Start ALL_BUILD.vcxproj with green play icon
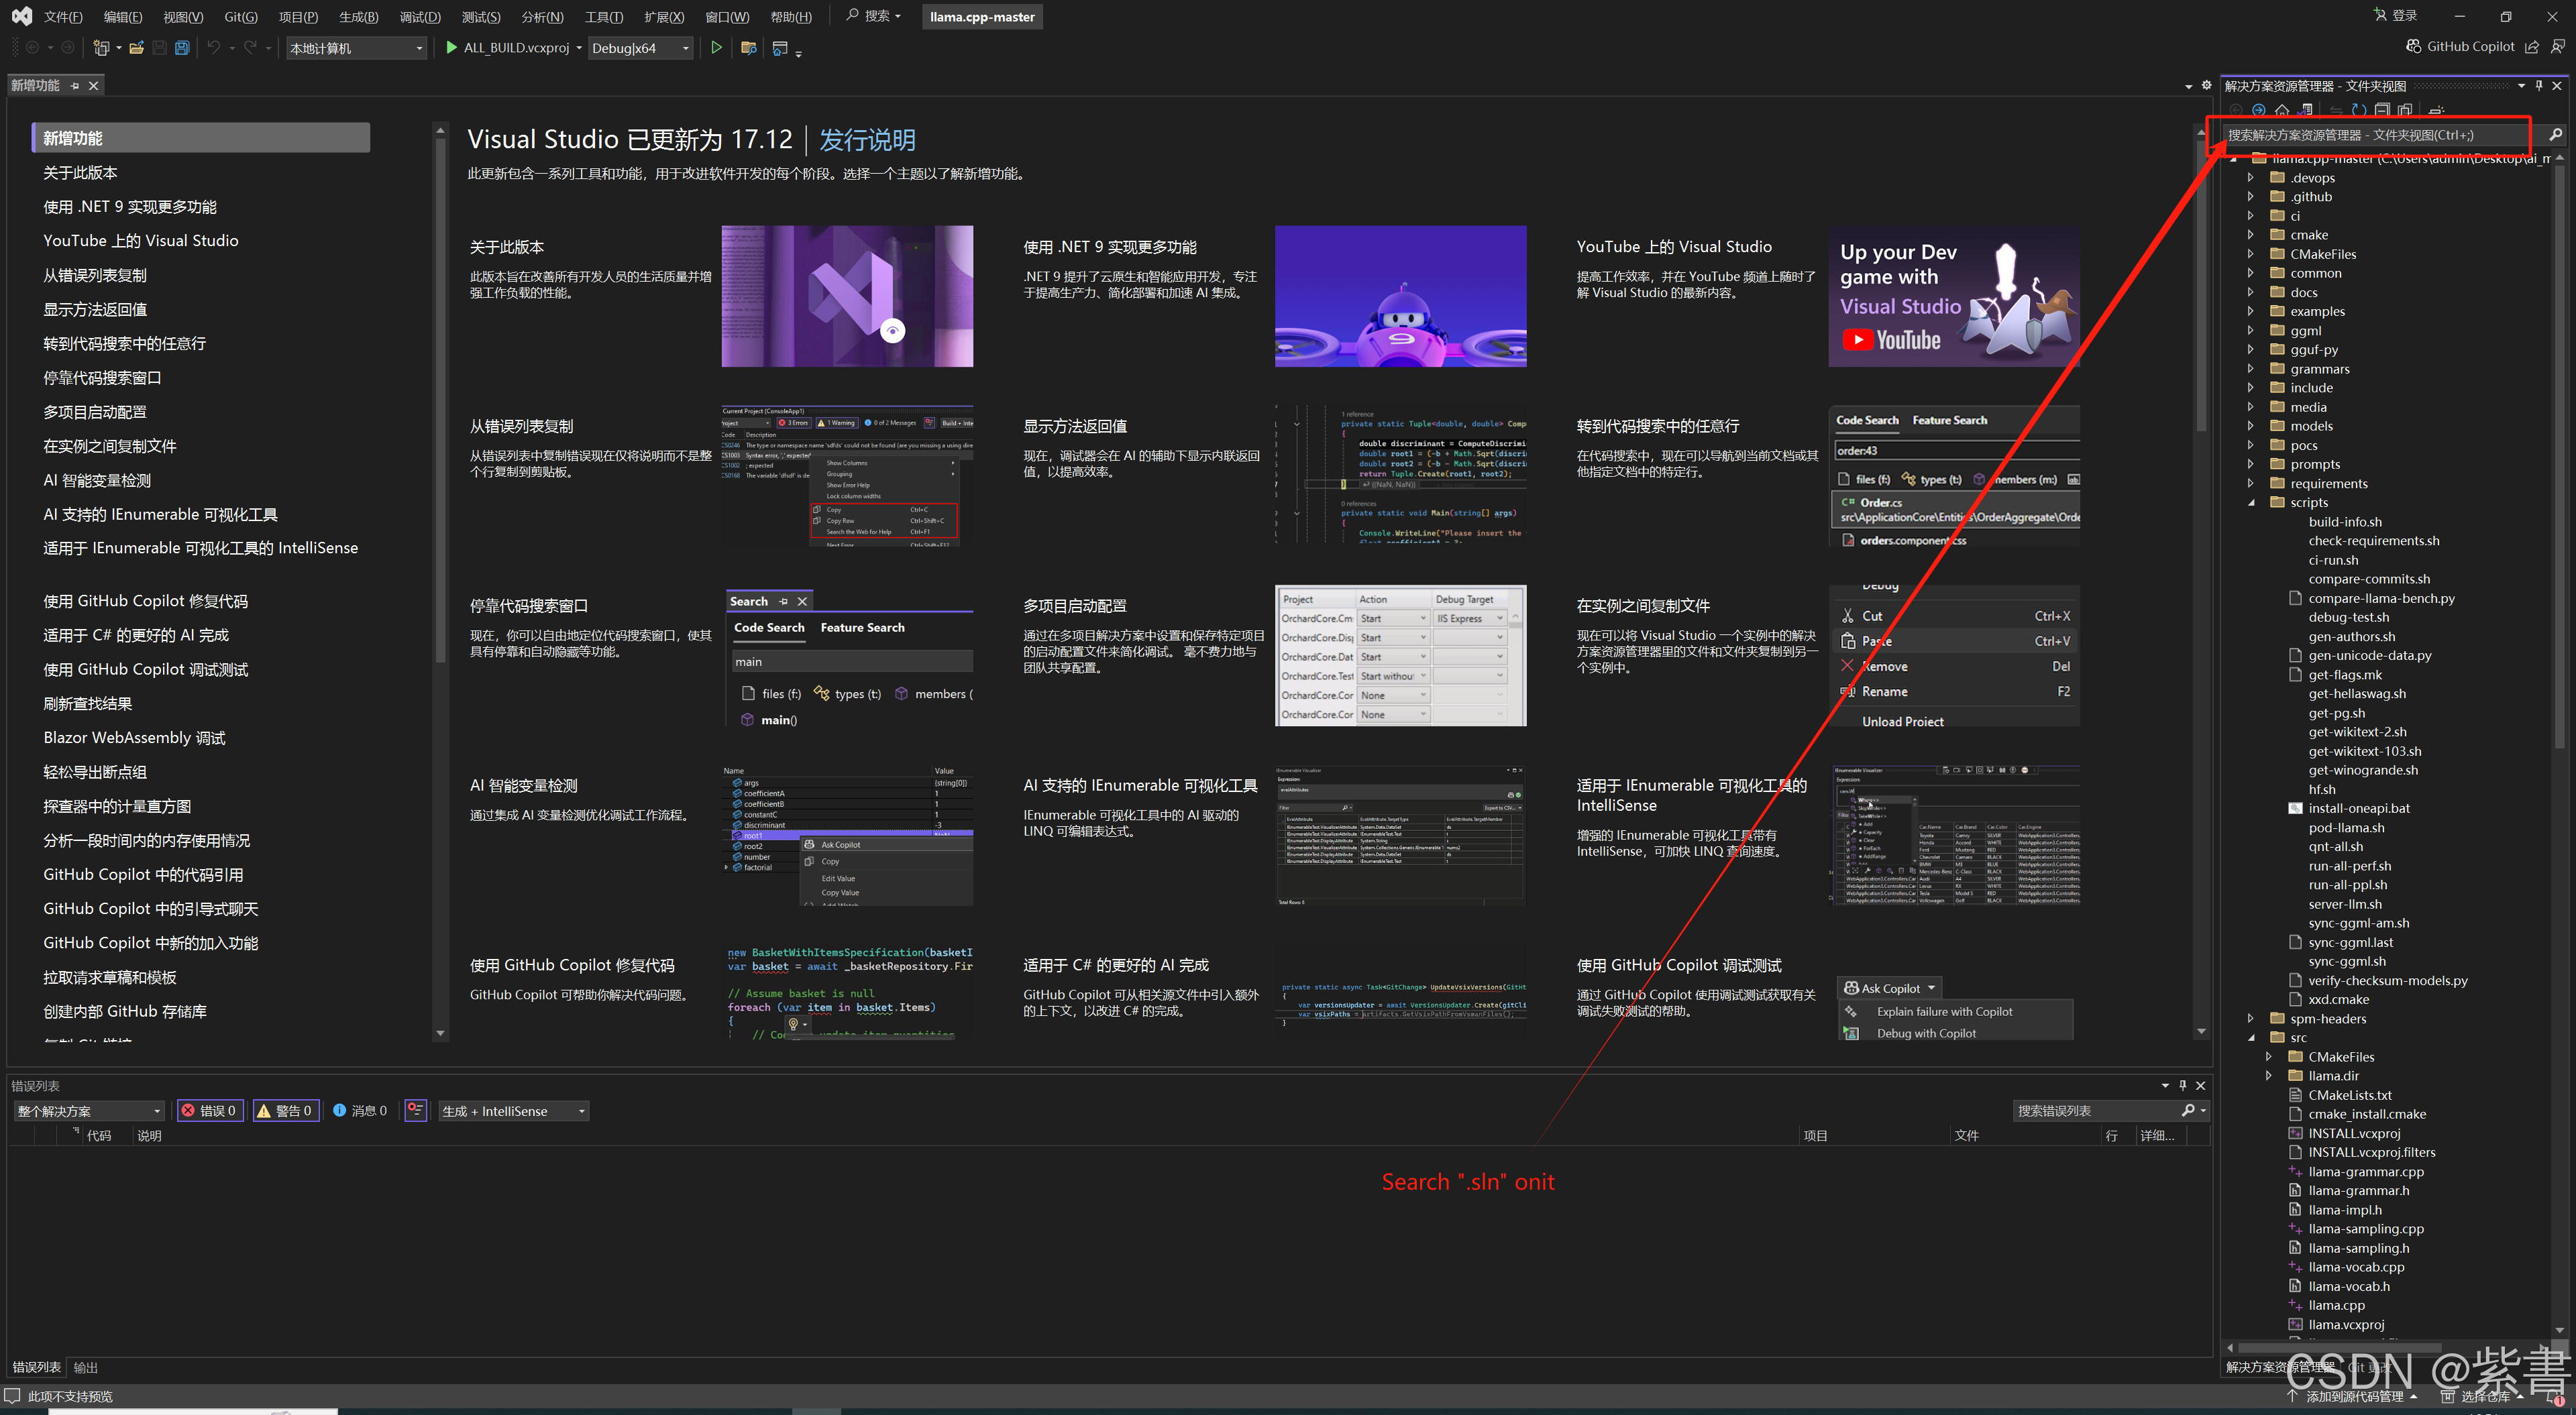Viewport: 2576px width, 1415px height. pyautogui.click(x=451, y=47)
